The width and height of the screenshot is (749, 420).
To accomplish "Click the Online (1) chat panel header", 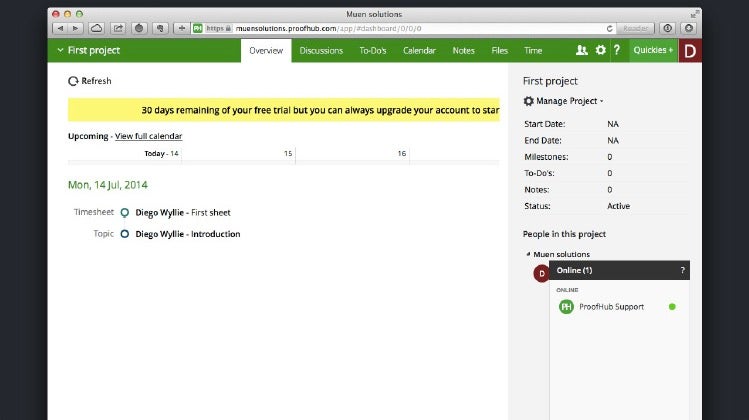I will pos(619,270).
